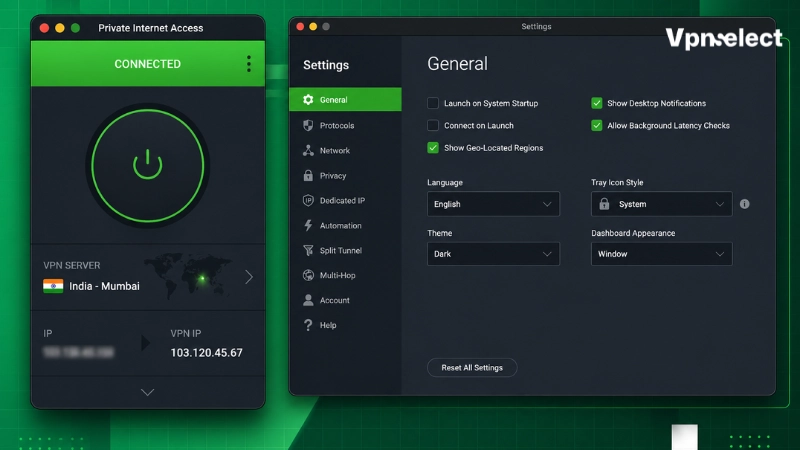Enable Connect on Launch checkbox
Screen dimensions: 800x450
point(433,125)
